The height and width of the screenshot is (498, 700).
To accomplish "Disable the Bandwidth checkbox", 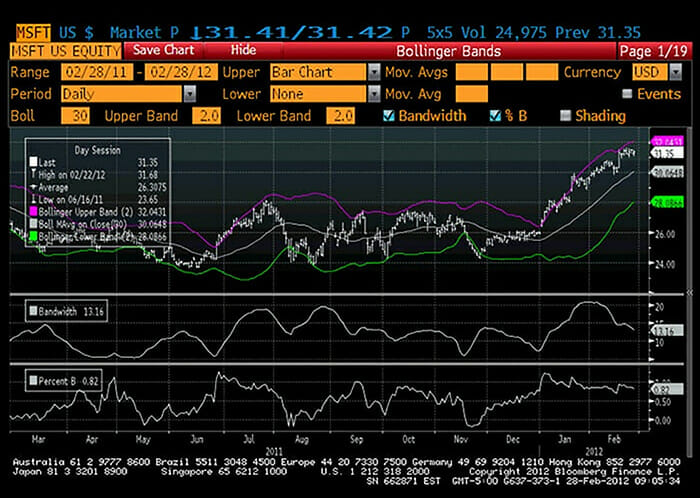I will pyautogui.click(x=389, y=116).
